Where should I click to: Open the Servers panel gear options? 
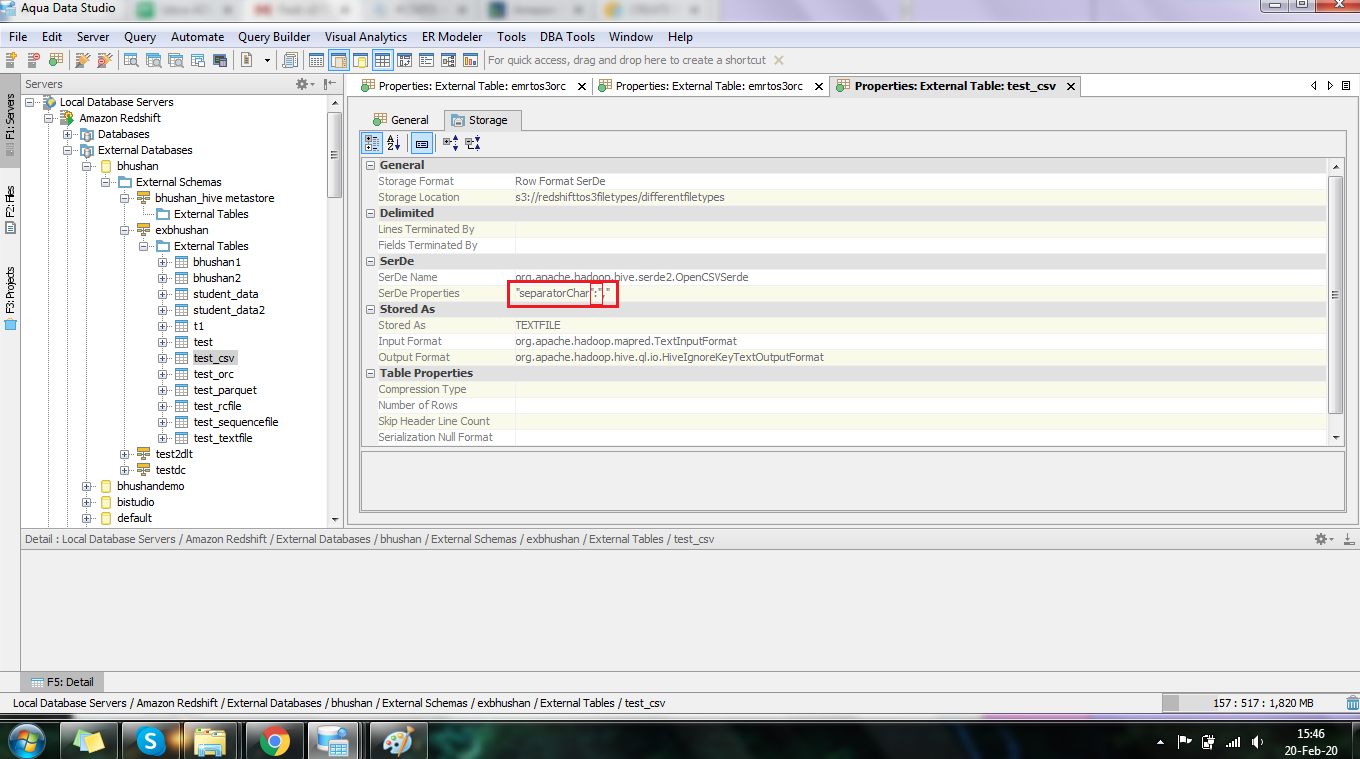304,84
